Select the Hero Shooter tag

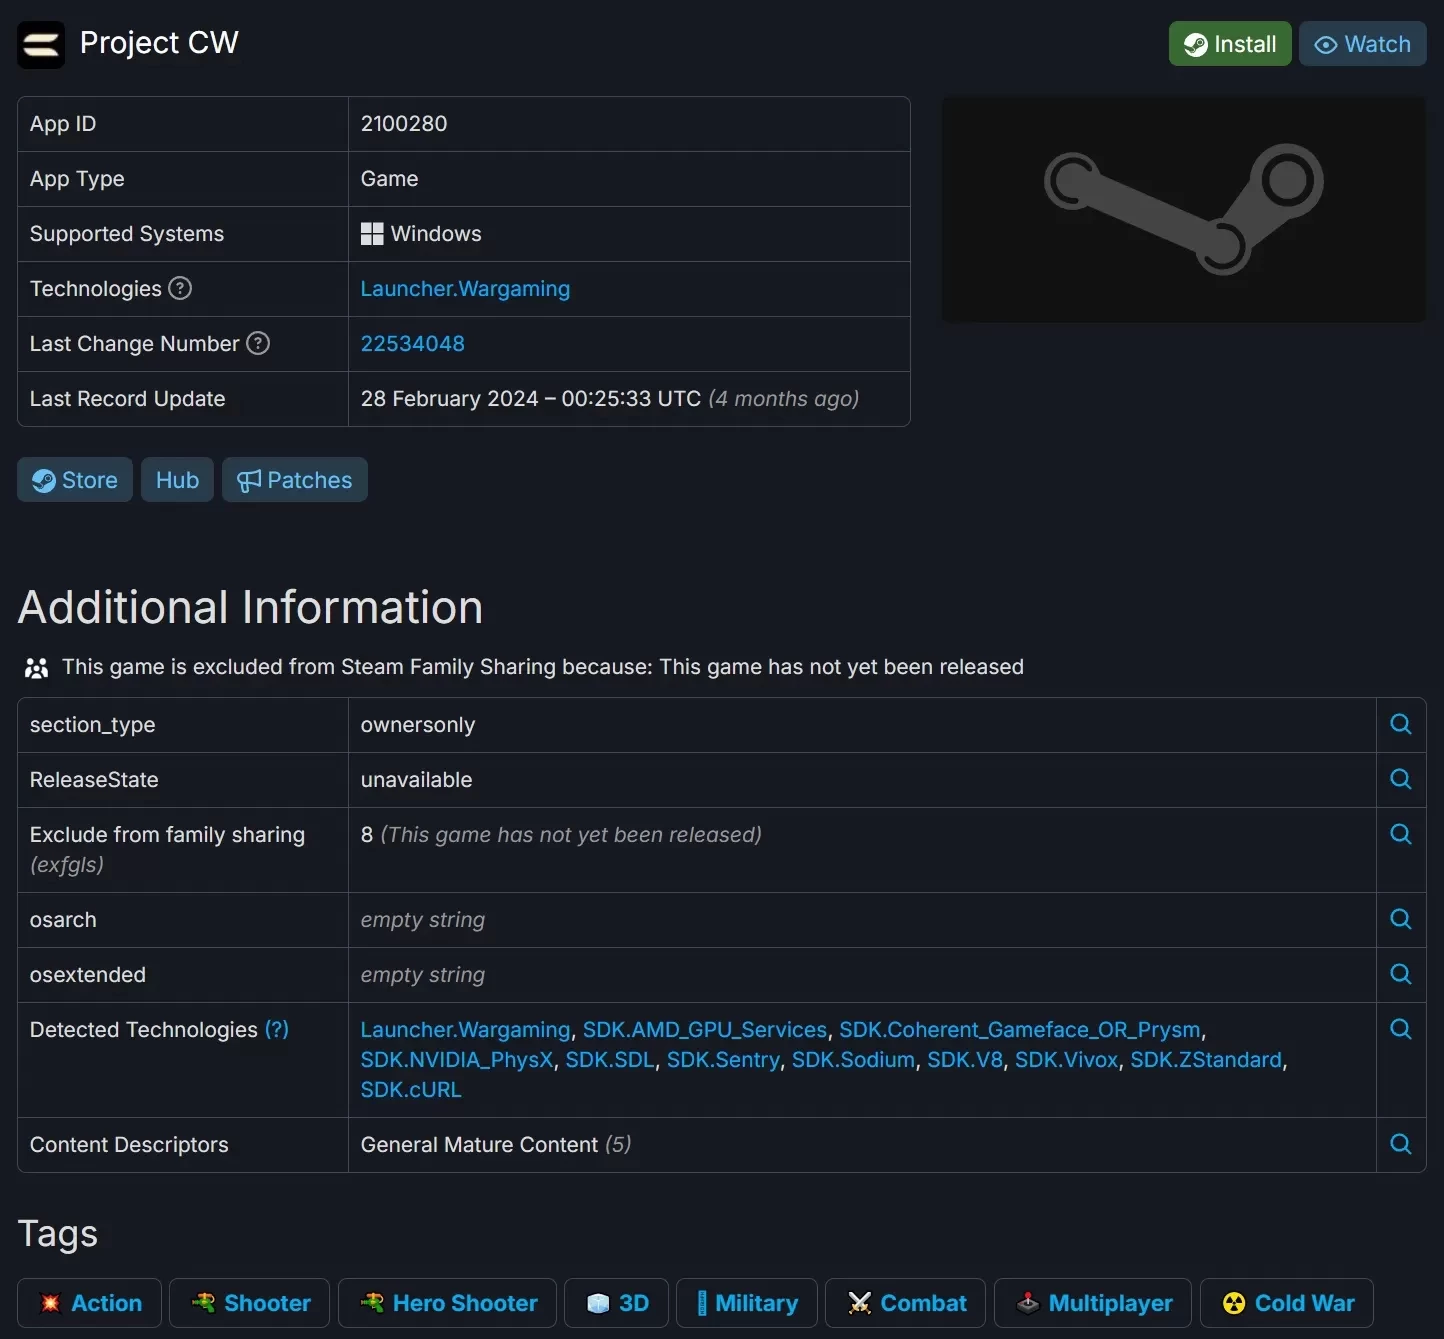447,1303
